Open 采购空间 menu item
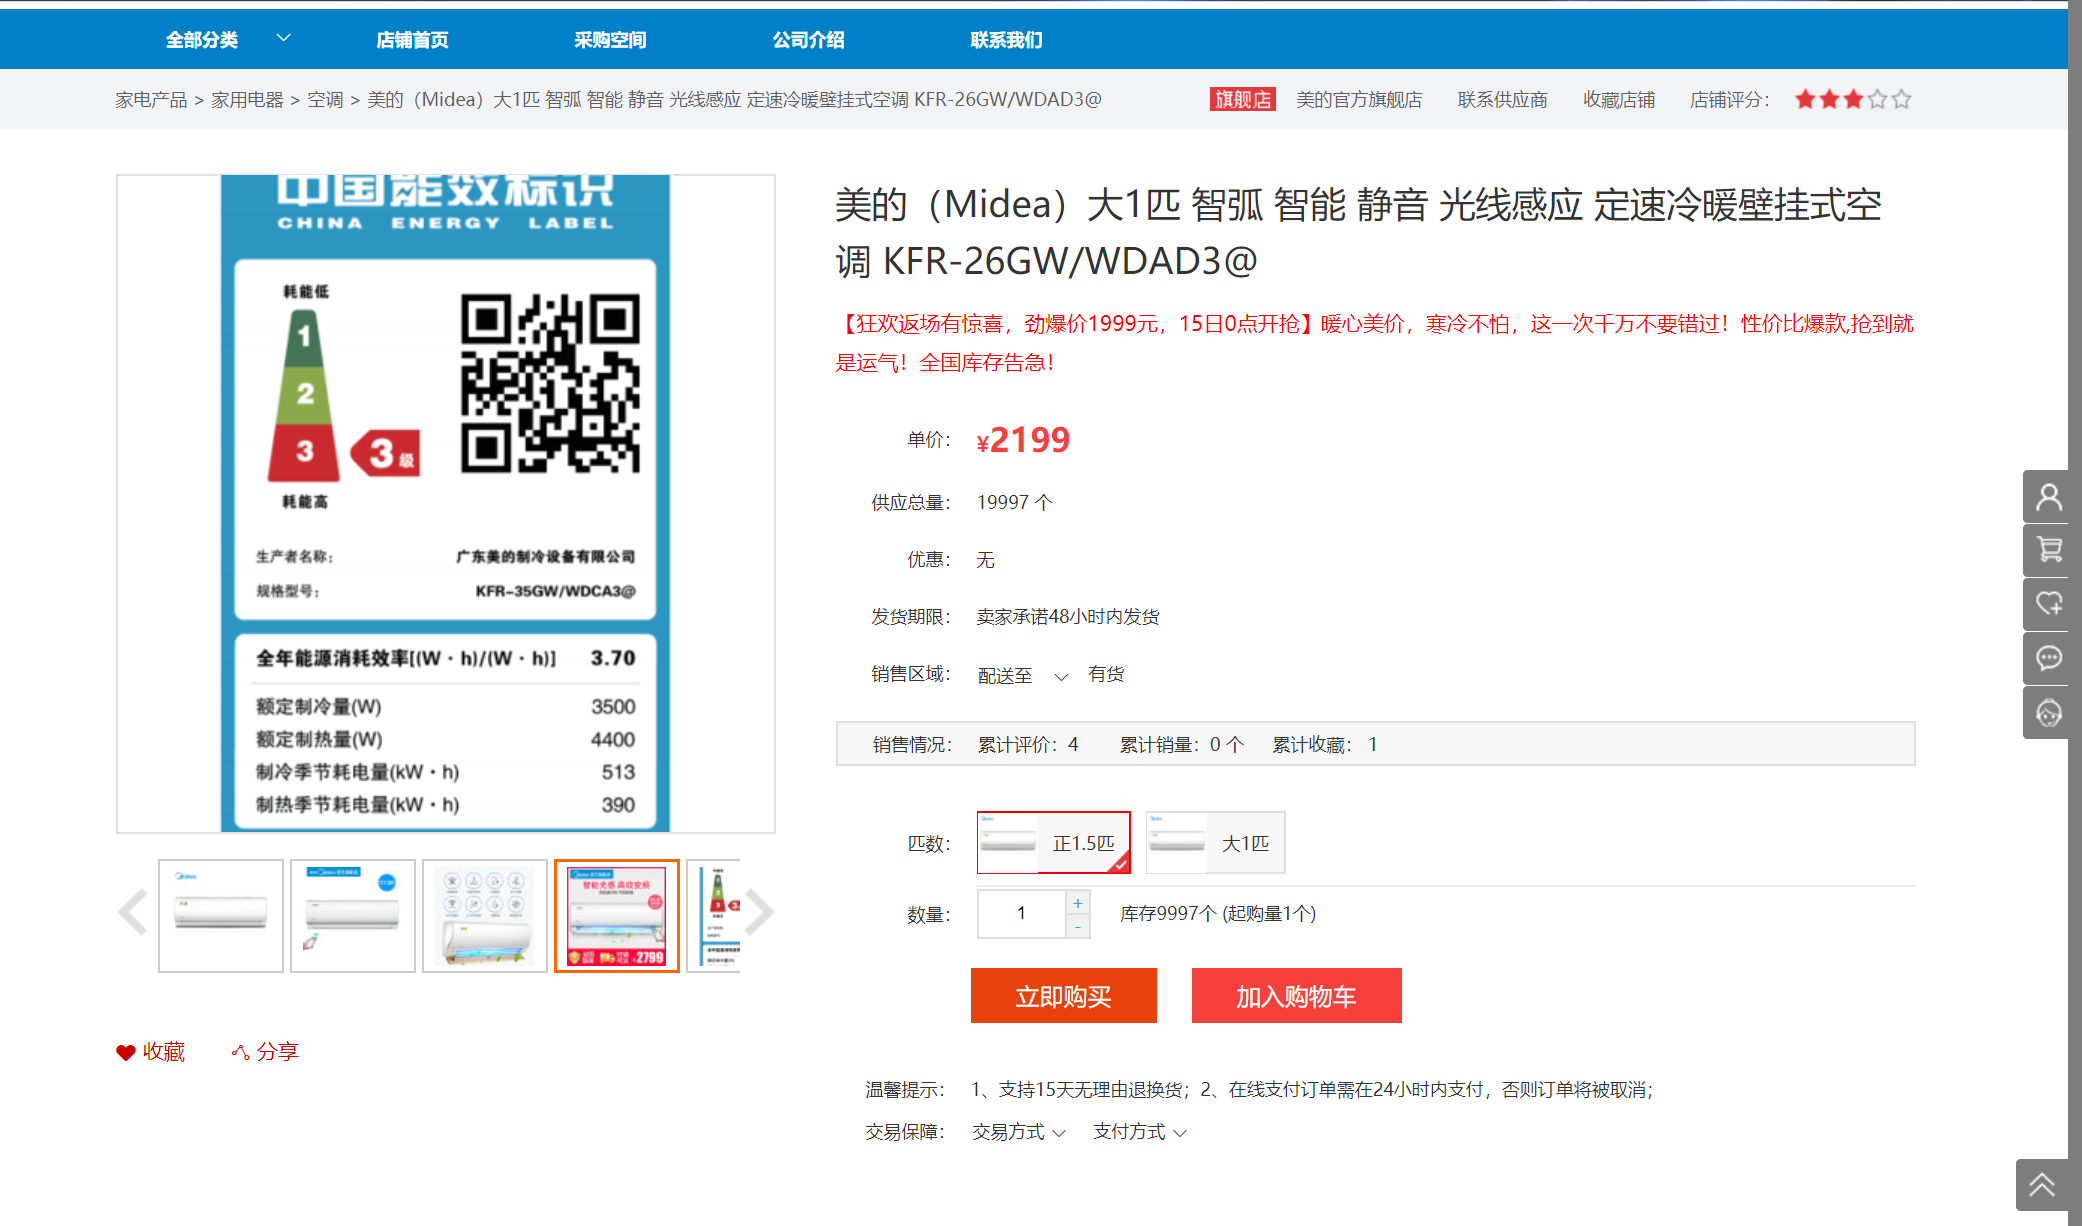Image resolution: width=2082 pixels, height=1226 pixels. (x=610, y=40)
